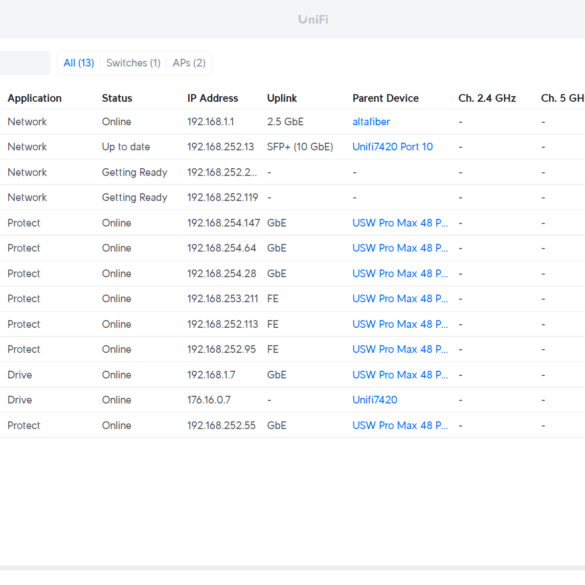Sort by the Parent Device column header
Image resolution: width=585 pixels, height=585 pixels.
385,98
